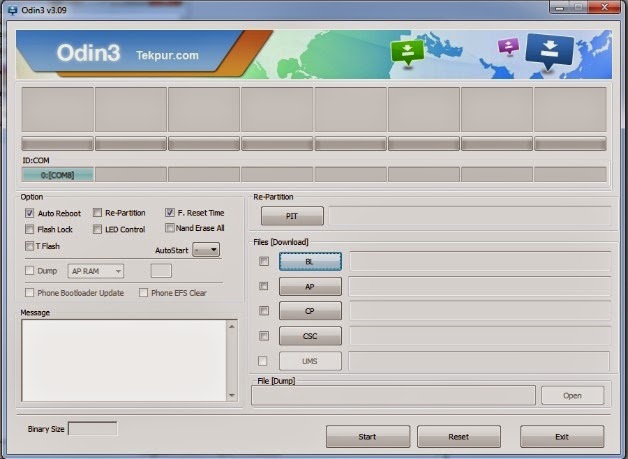Check the T Flash option
The image size is (628, 459).
(29, 246)
